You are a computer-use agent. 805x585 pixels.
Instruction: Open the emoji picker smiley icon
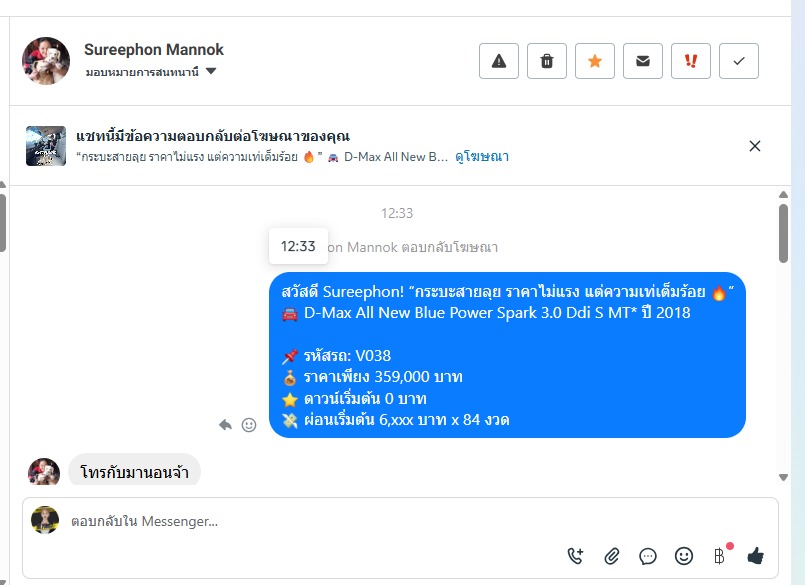(x=684, y=556)
